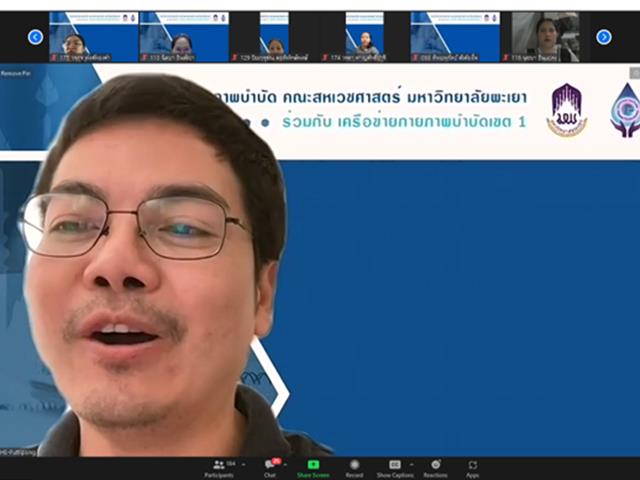Expand the Participants options arrow
This screenshot has height=480, width=640.
(x=244, y=464)
